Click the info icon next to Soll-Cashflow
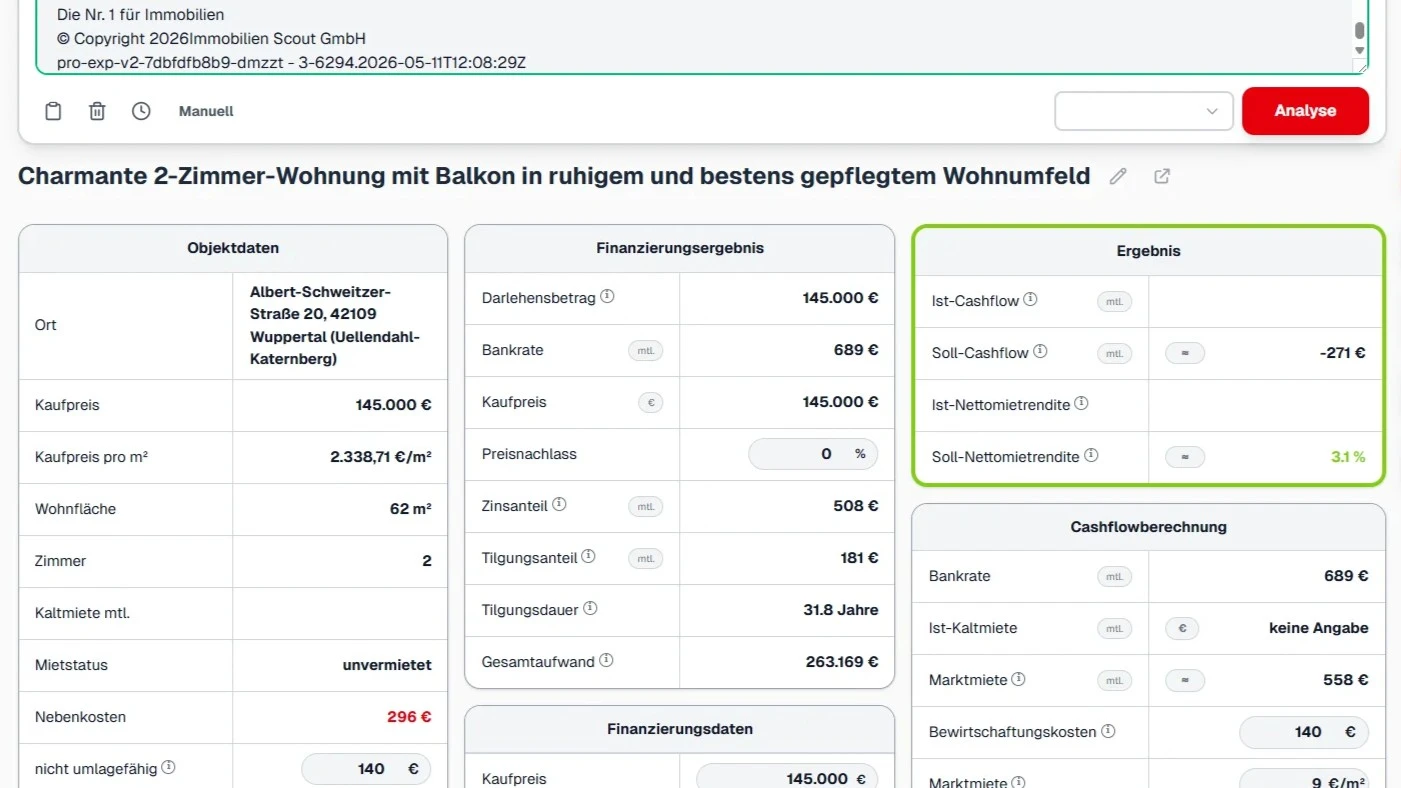This screenshot has width=1401, height=788. pyautogui.click(x=1040, y=351)
